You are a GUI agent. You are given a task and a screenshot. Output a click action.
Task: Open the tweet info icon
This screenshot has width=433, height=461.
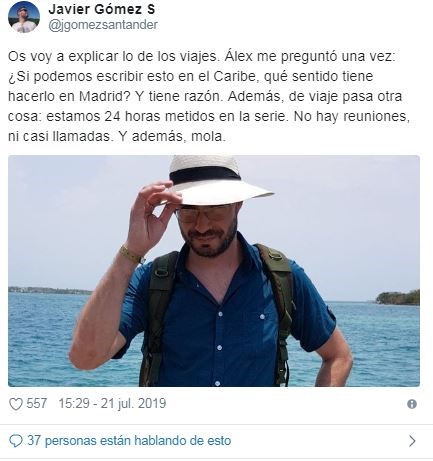tap(412, 404)
